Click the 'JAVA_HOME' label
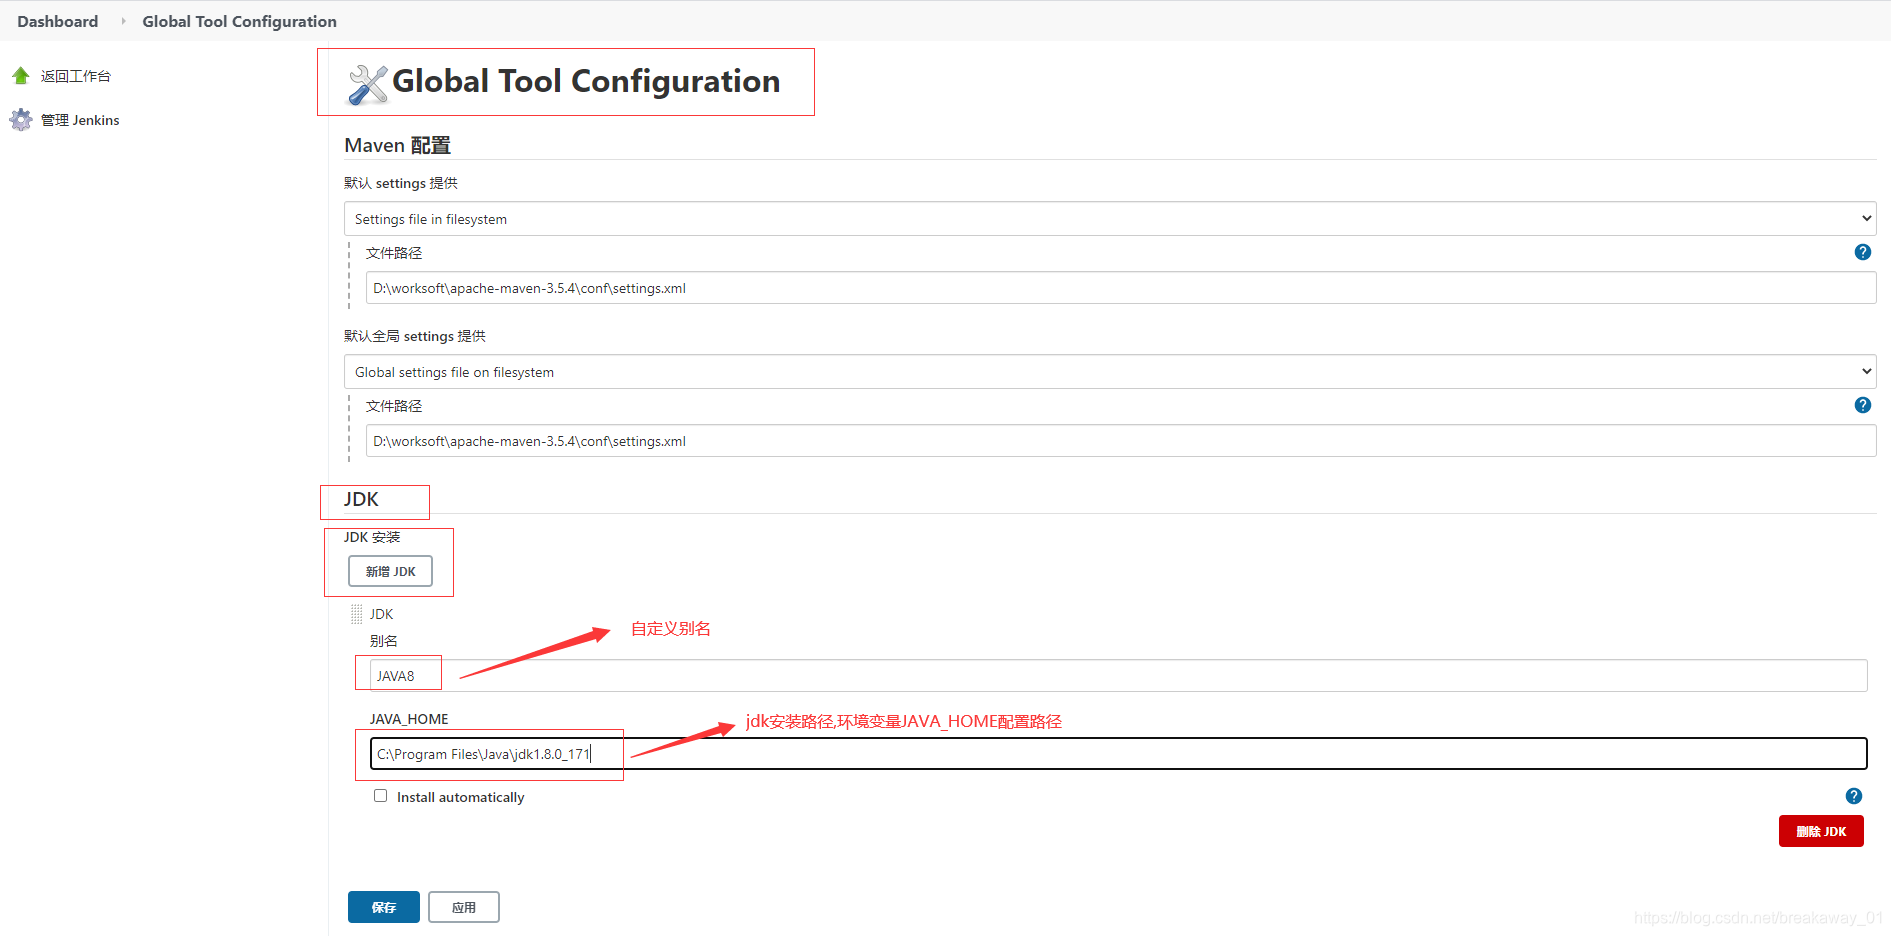Image resolution: width=1891 pixels, height=936 pixels. [x=409, y=719]
